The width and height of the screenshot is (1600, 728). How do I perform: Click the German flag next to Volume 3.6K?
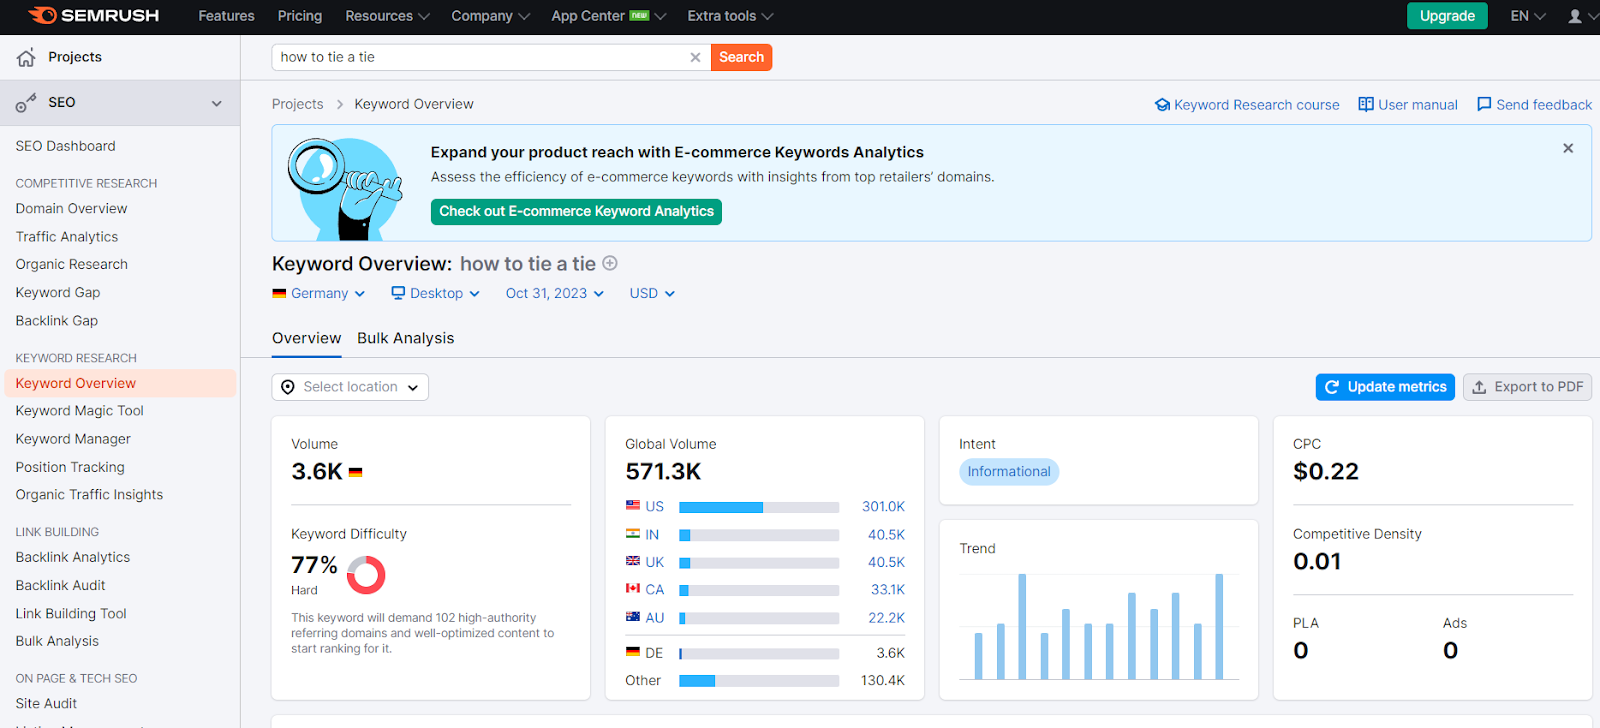pyautogui.click(x=355, y=472)
